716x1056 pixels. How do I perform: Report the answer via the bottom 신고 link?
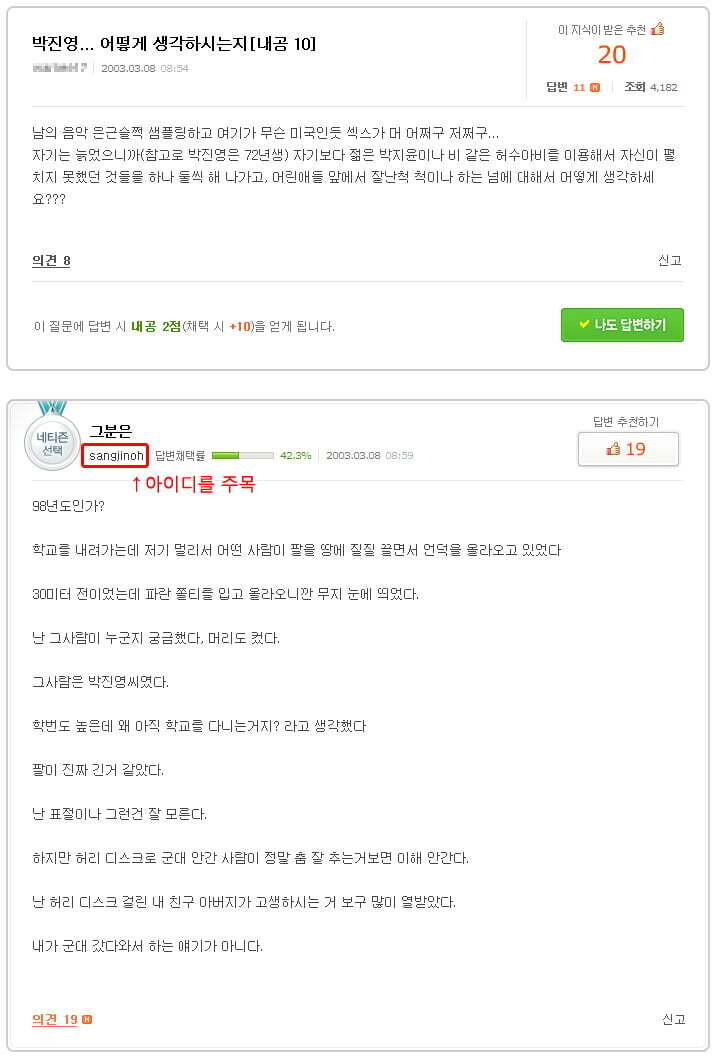click(673, 1019)
